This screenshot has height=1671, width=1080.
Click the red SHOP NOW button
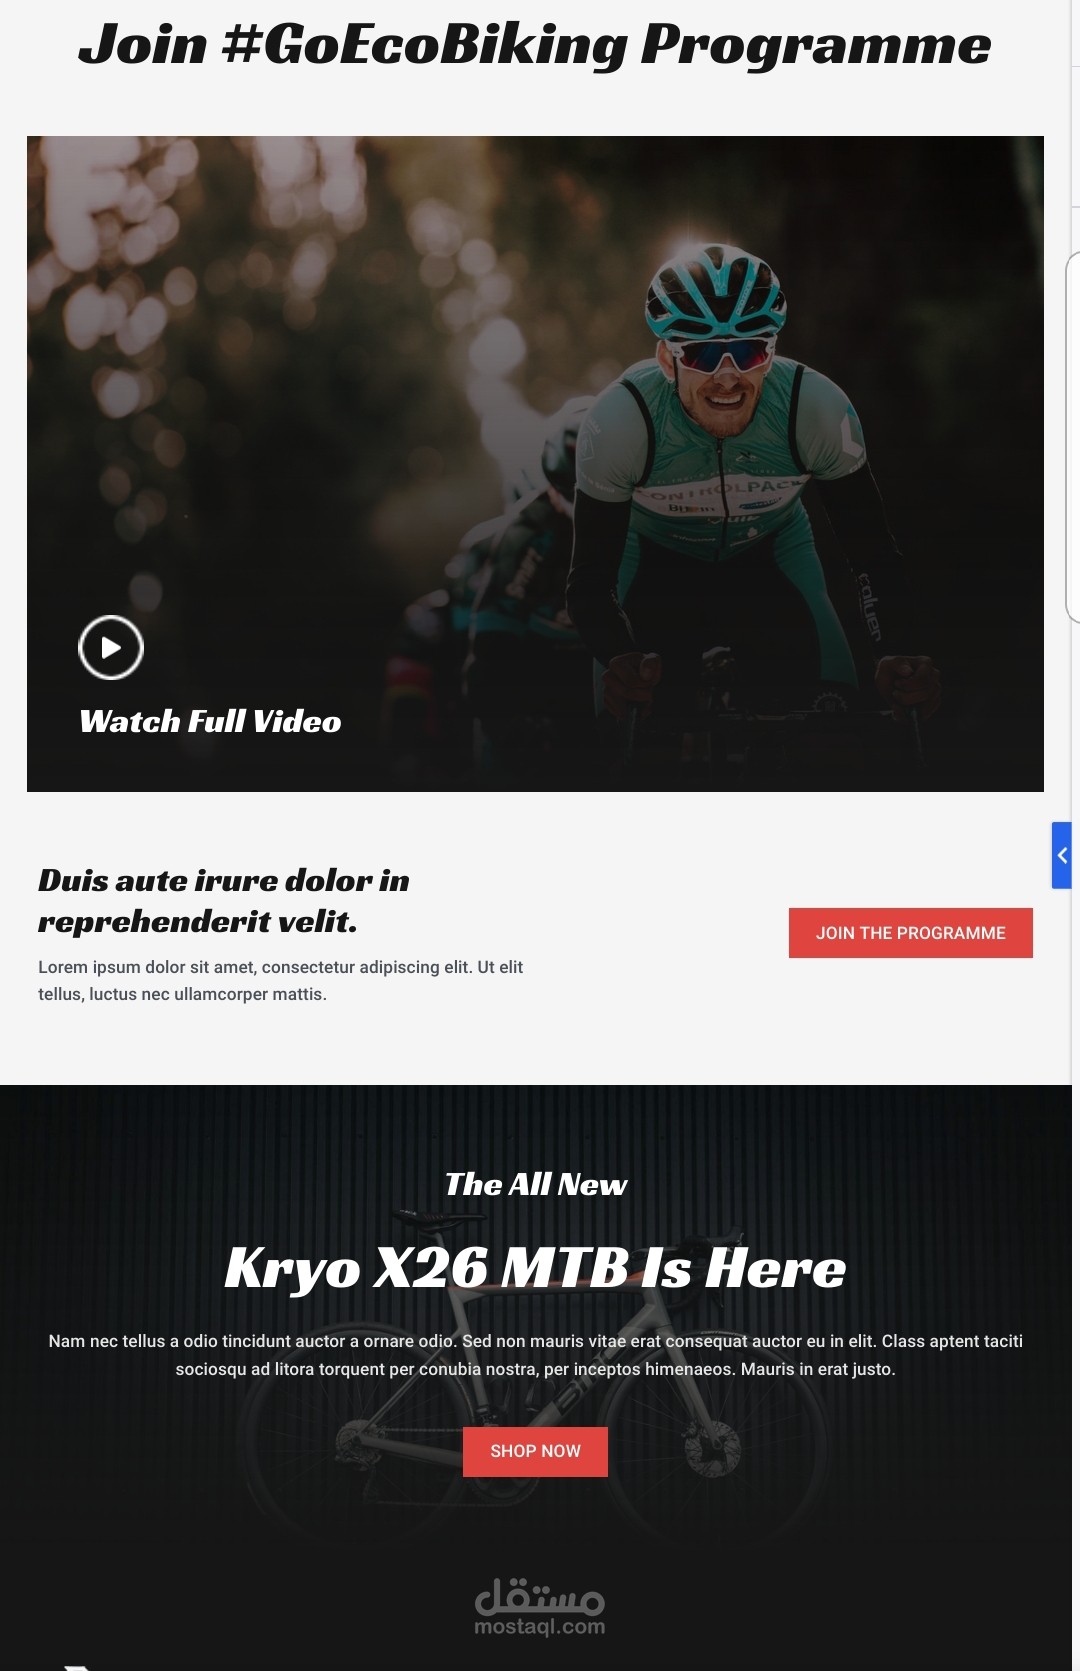[x=535, y=1451]
